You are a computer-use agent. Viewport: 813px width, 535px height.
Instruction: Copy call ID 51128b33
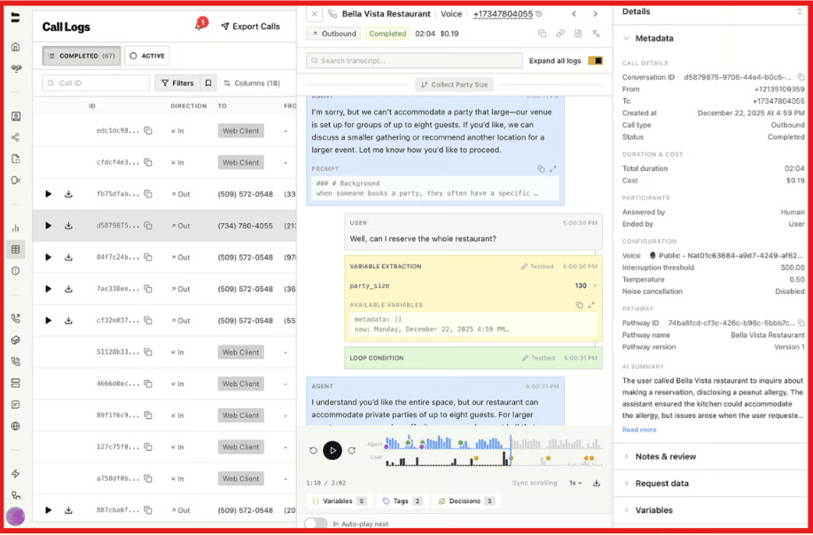(148, 352)
